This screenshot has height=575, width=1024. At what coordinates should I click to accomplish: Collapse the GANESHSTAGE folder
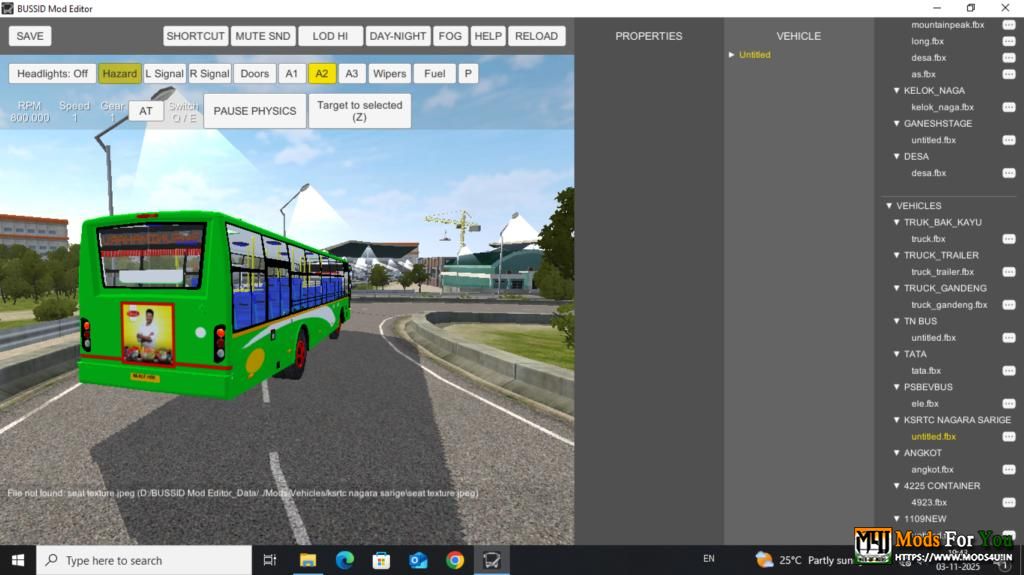[x=897, y=123]
